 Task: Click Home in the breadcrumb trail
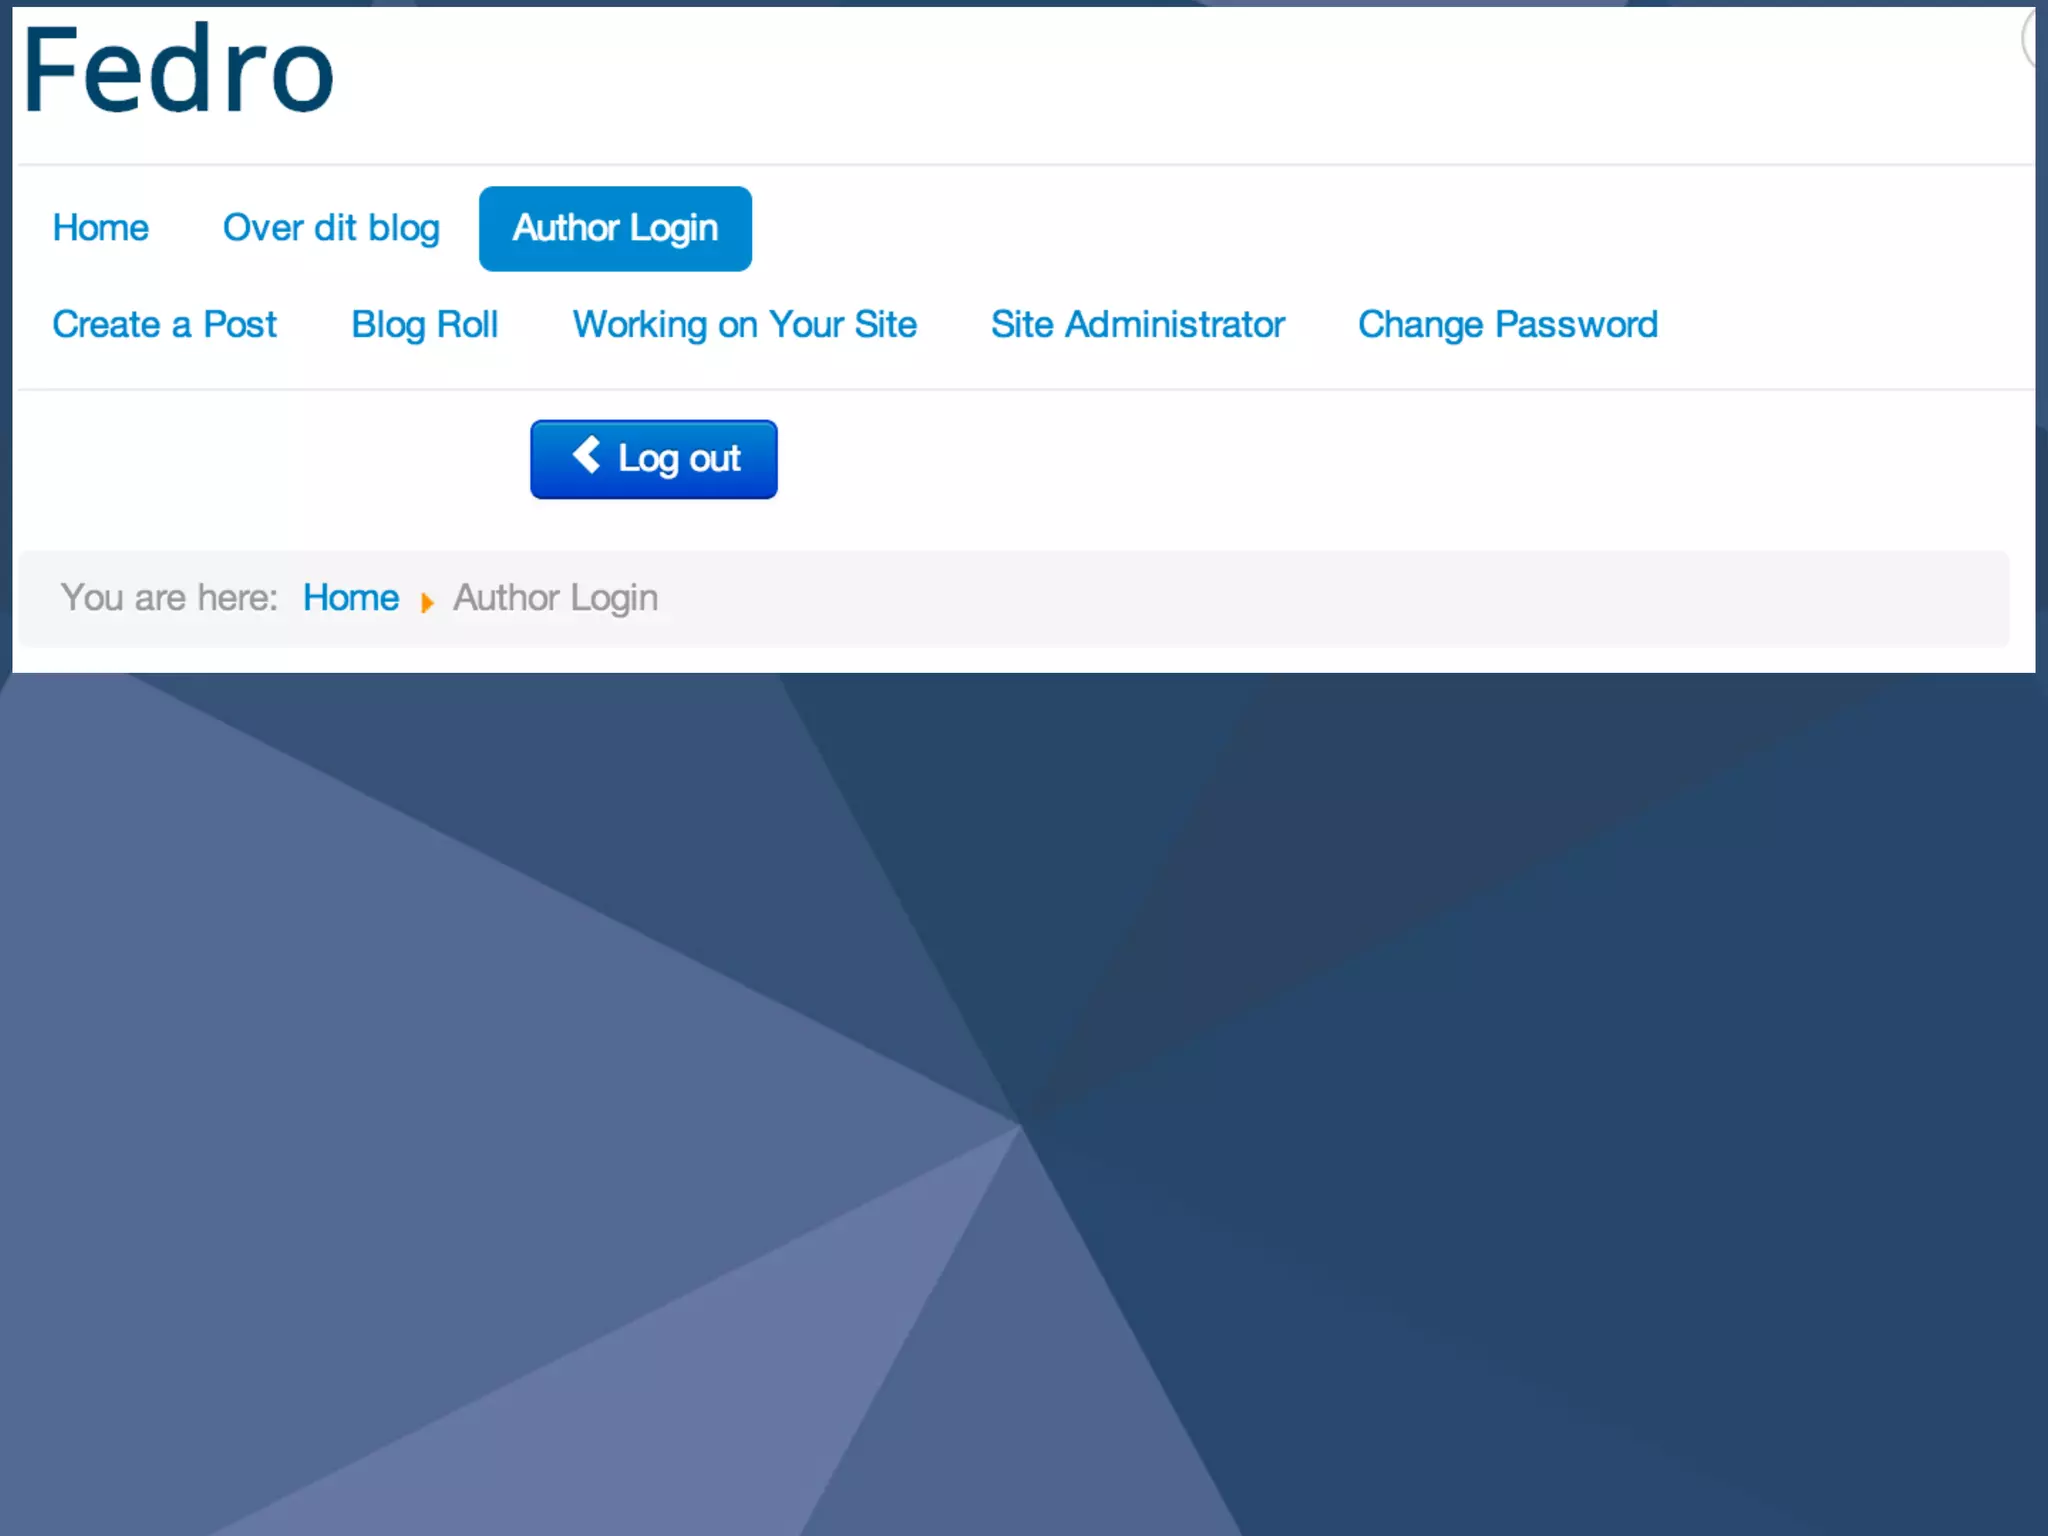[351, 598]
